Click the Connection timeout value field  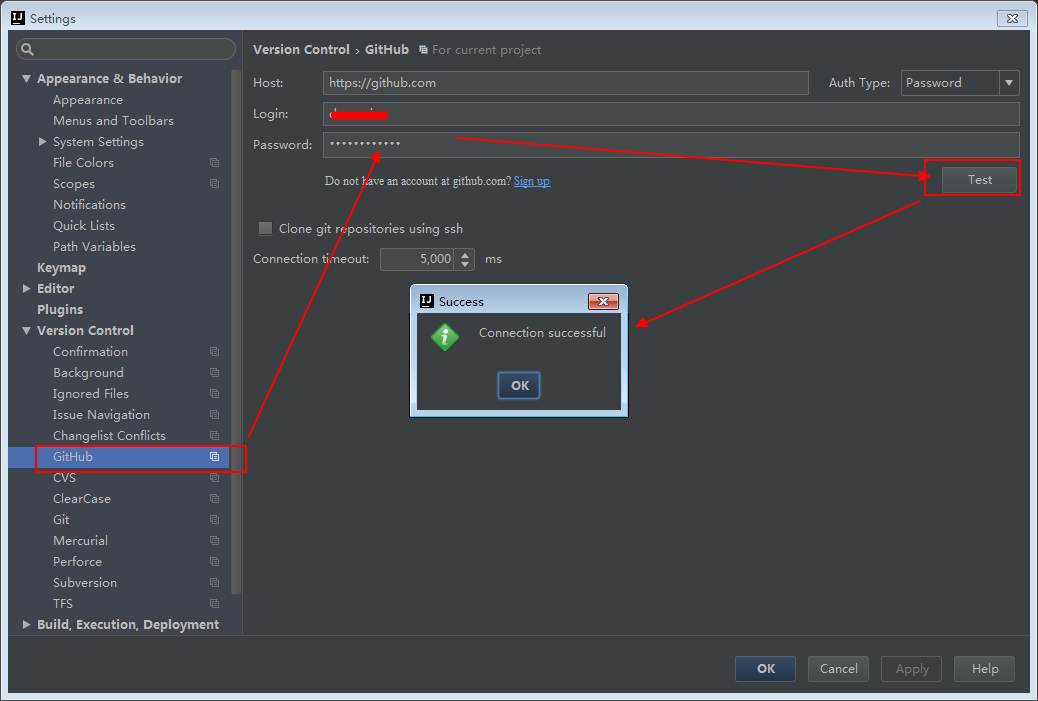[x=418, y=259]
